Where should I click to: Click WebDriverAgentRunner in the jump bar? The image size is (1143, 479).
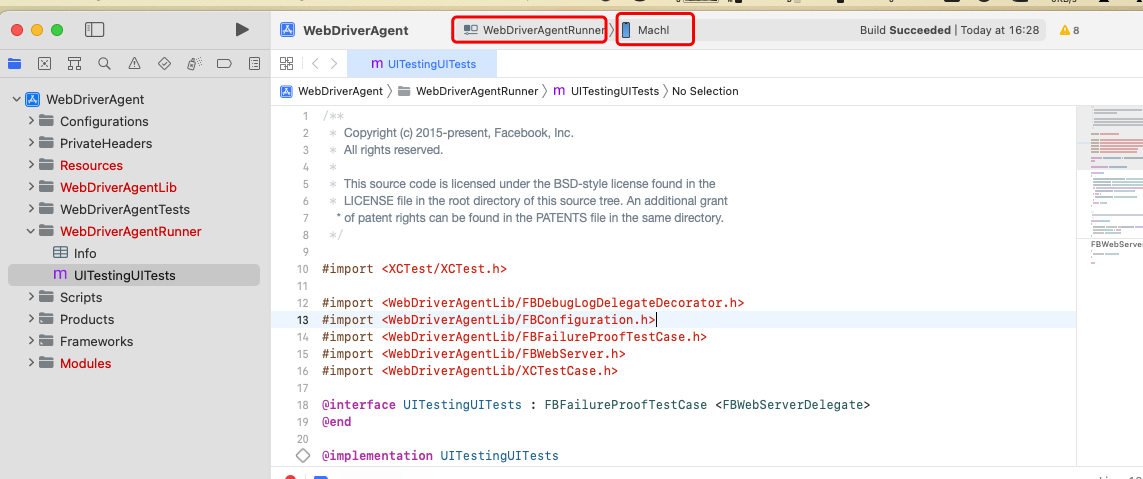(467, 91)
